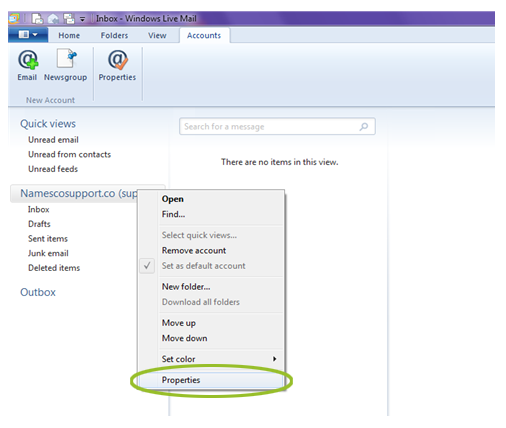Click the Windows Live Mail app icon
Screen dimensions: 506x428
tap(14, 18)
